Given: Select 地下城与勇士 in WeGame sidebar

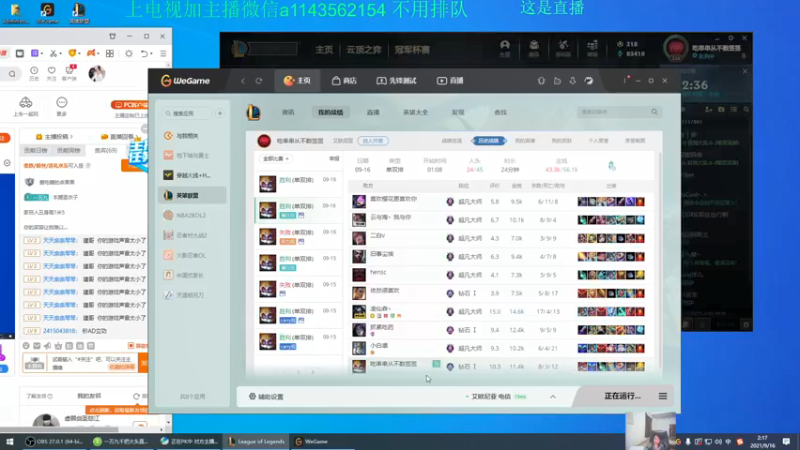Looking at the screenshot, I should coord(192,155).
